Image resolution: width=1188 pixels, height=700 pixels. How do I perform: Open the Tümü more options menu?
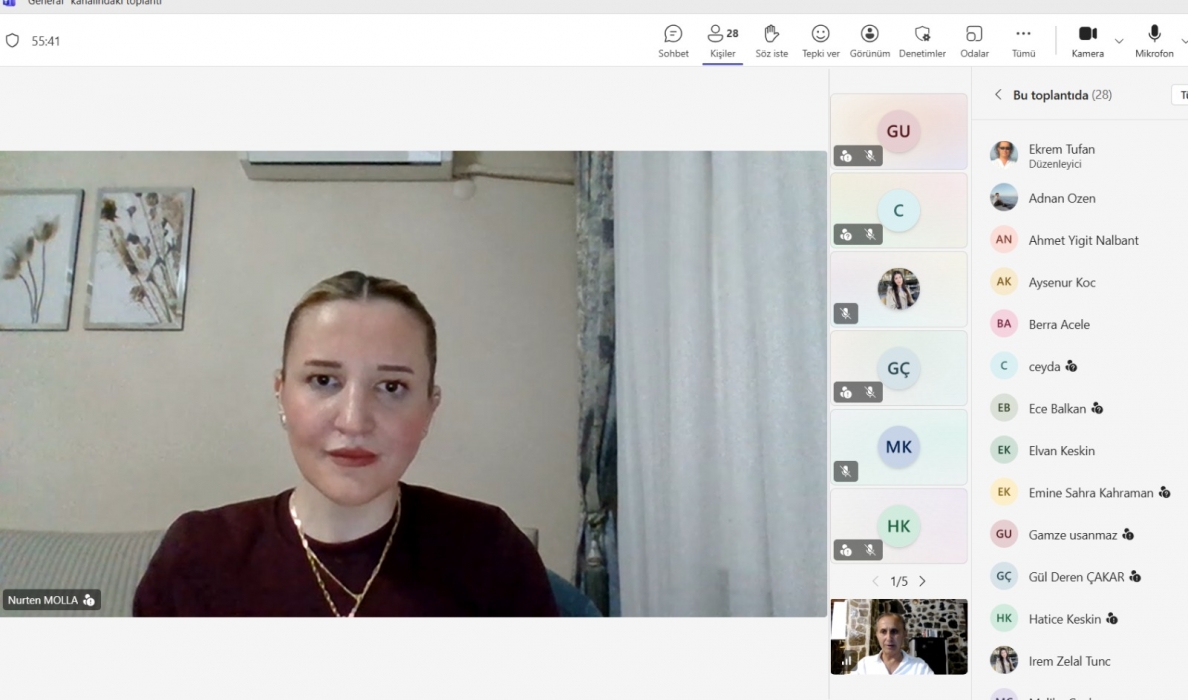click(1023, 40)
